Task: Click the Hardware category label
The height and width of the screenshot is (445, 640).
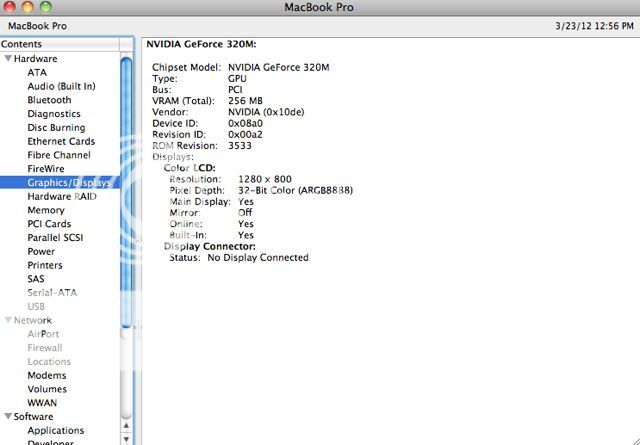Action: (36, 59)
